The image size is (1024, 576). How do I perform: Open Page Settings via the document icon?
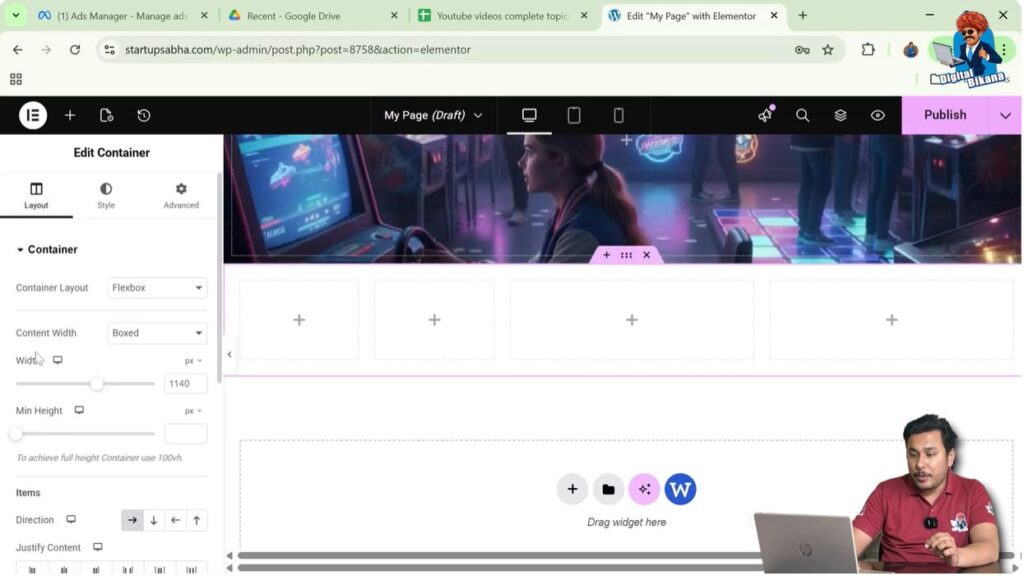[107, 115]
